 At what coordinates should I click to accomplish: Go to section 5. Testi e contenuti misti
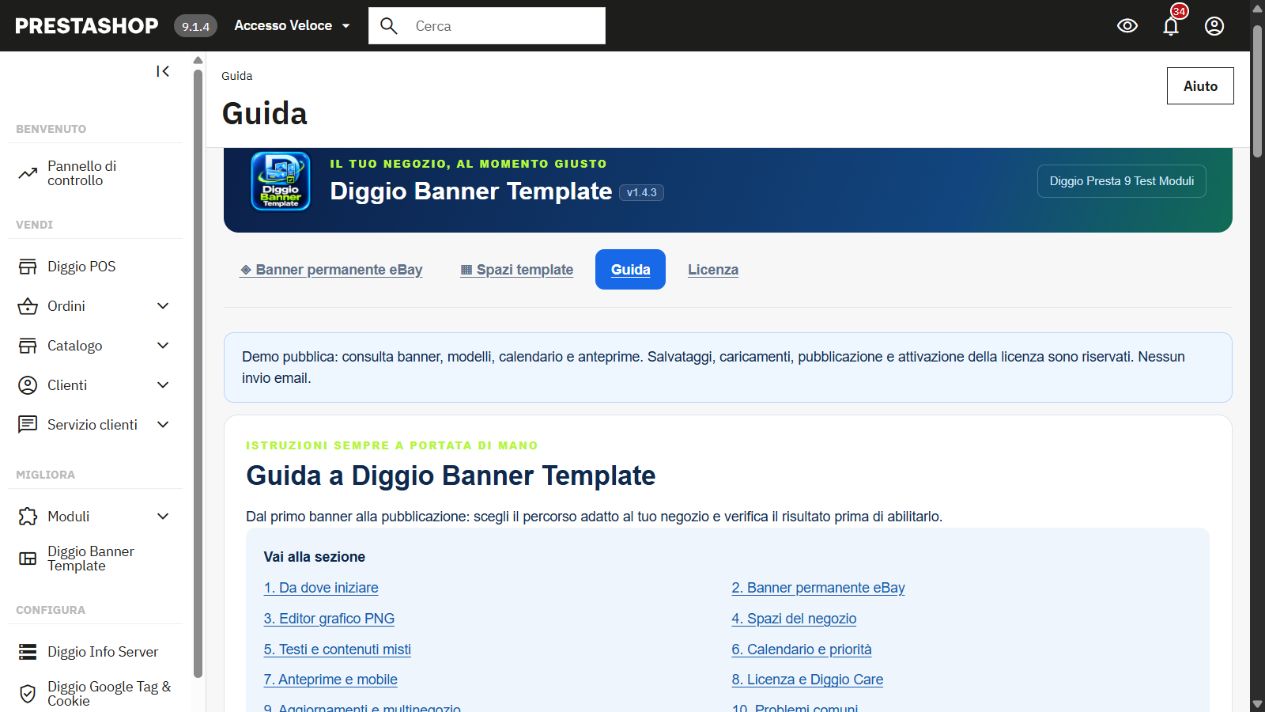tap(338, 649)
